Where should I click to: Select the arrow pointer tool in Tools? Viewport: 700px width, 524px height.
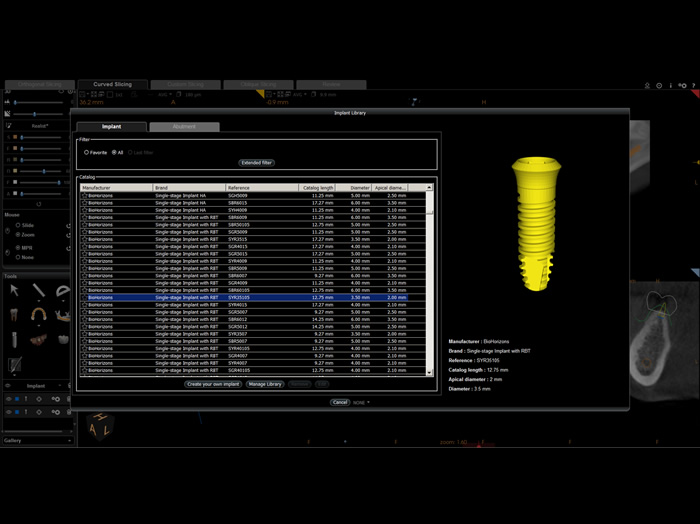[x=14, y=291]
